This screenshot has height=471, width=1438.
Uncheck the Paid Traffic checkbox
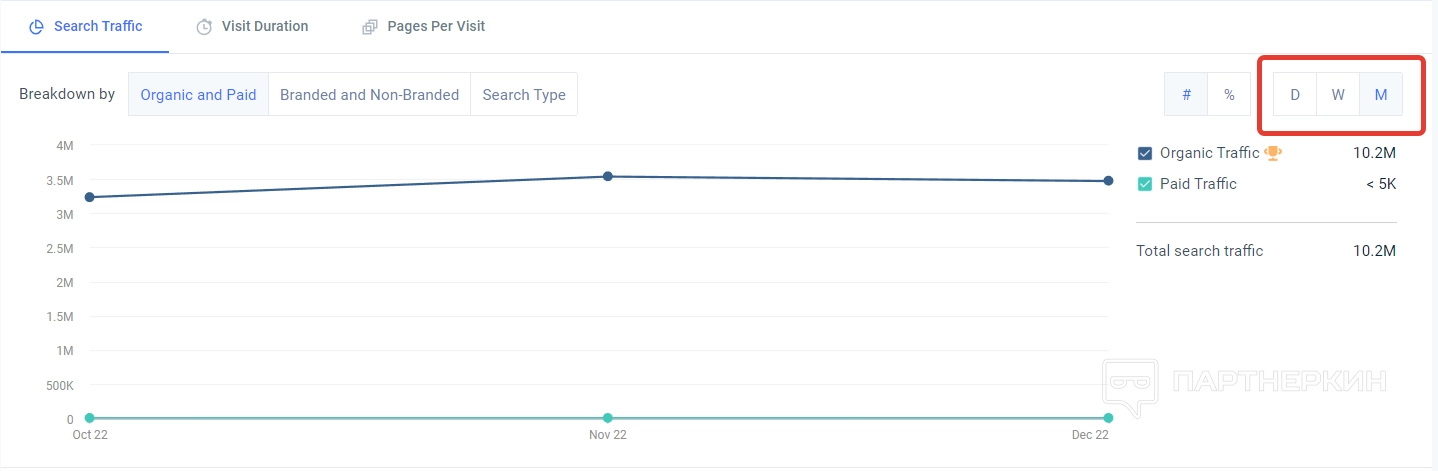[x=1145, y=184]
